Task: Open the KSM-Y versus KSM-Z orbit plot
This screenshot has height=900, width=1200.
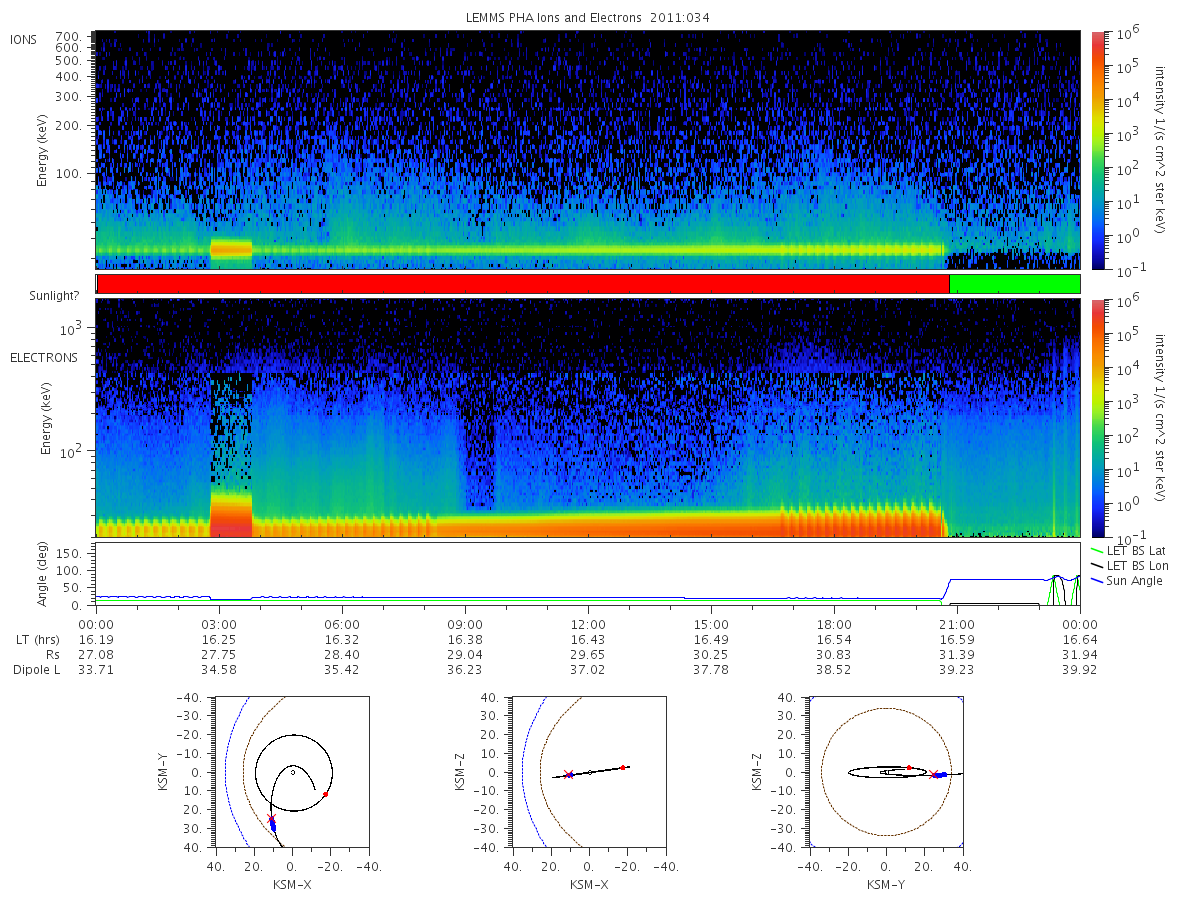Action: (x=886, y=772)
